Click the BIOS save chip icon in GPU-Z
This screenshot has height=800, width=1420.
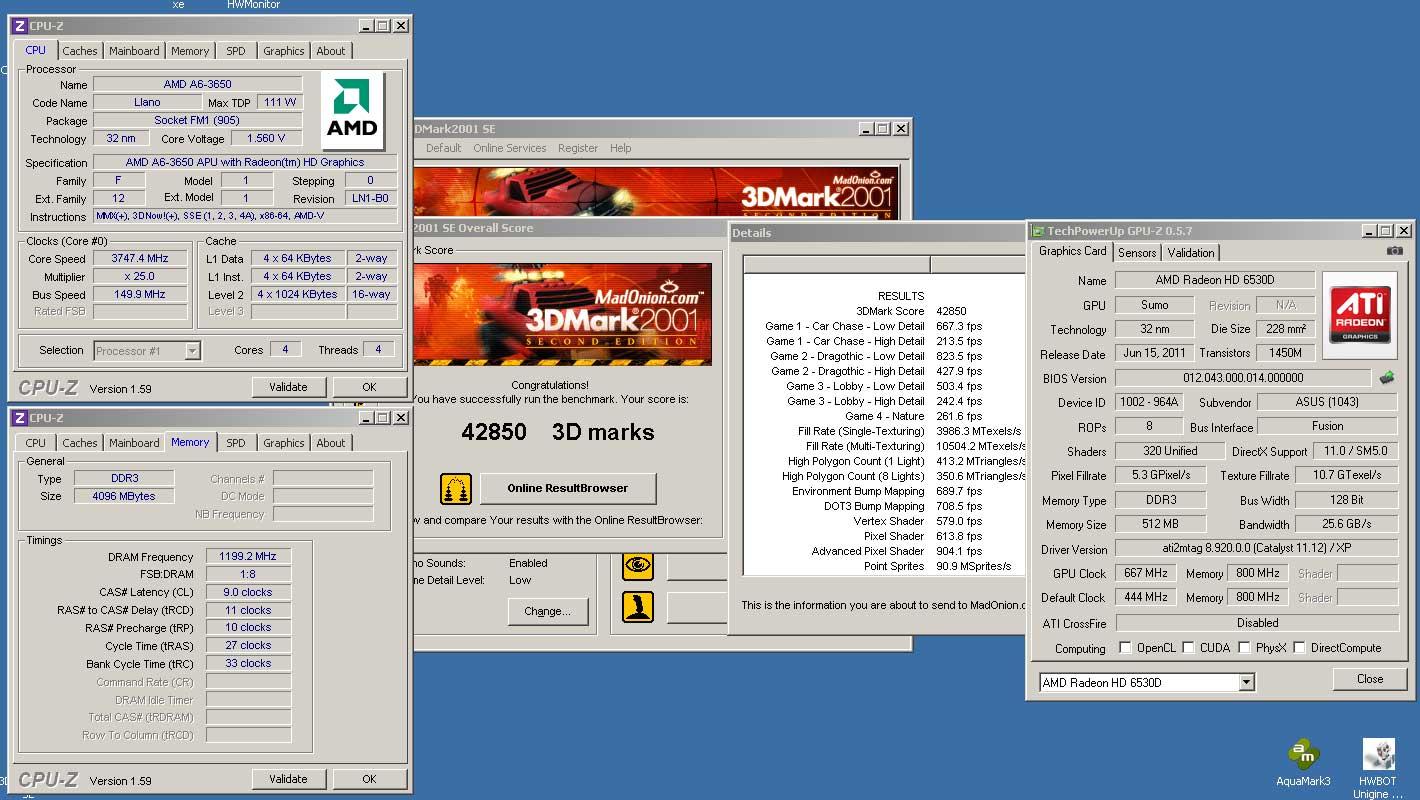(1387, 378)
